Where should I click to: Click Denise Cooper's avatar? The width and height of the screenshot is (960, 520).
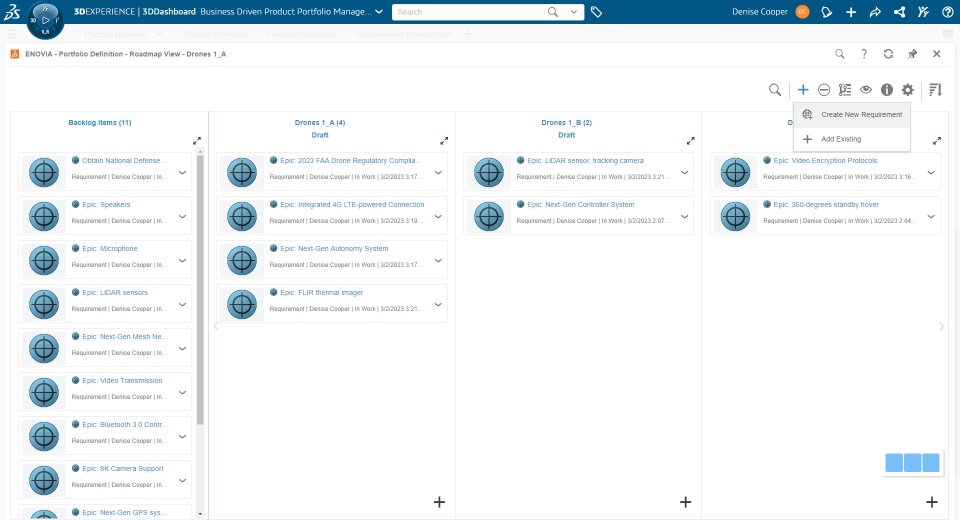802,12
